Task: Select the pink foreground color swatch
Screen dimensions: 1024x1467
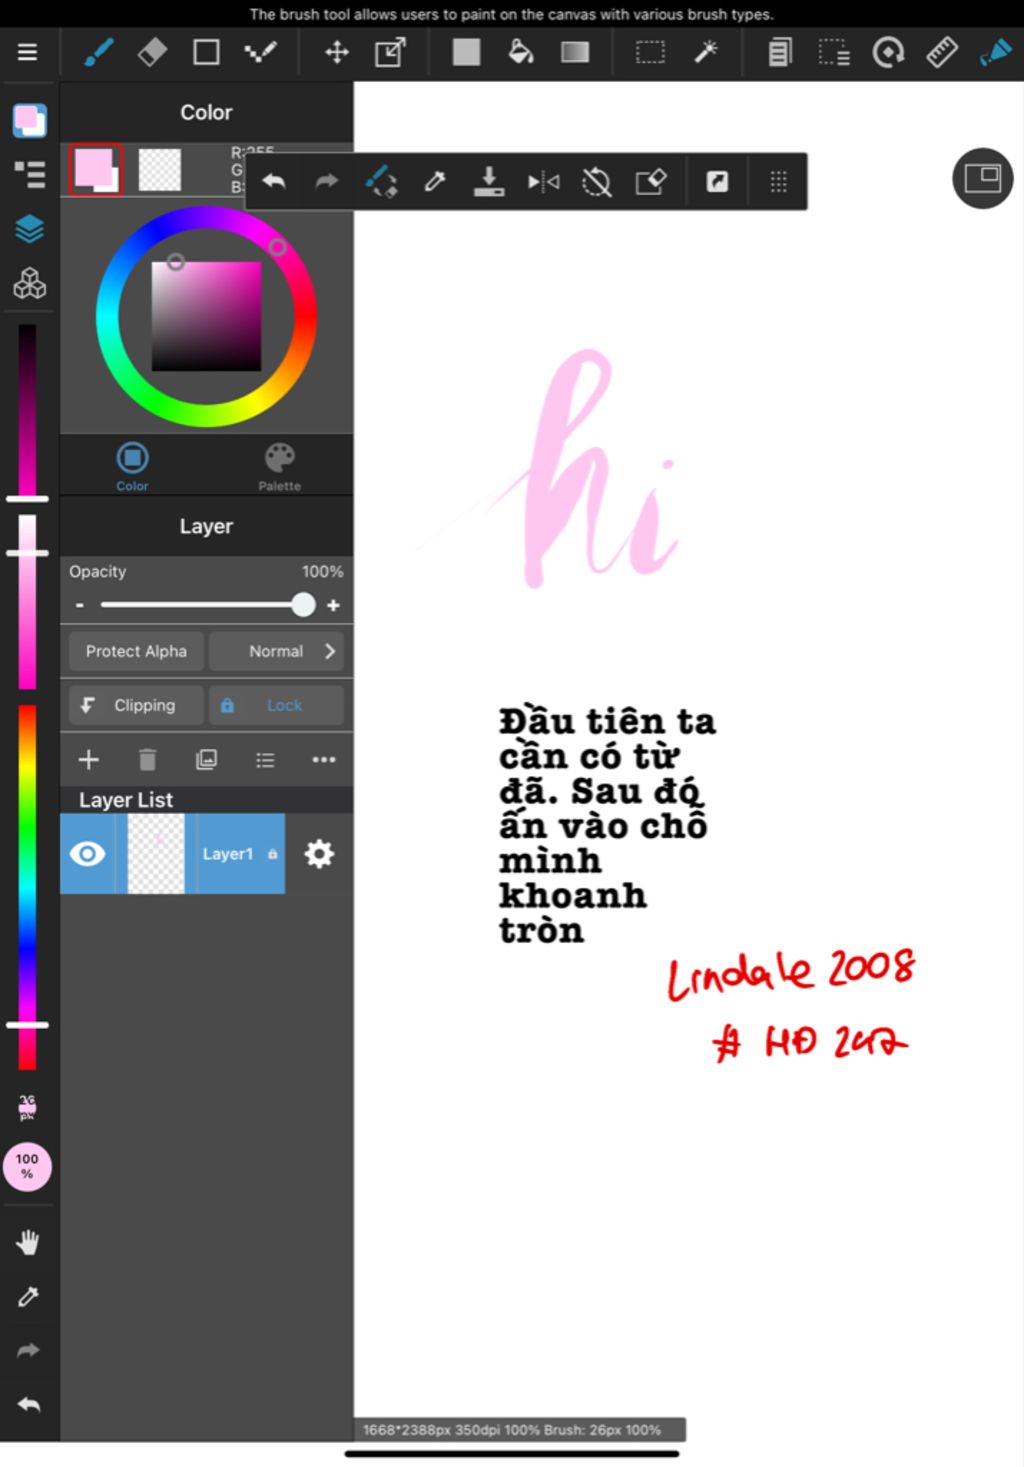Action: (x=95, y=169)
